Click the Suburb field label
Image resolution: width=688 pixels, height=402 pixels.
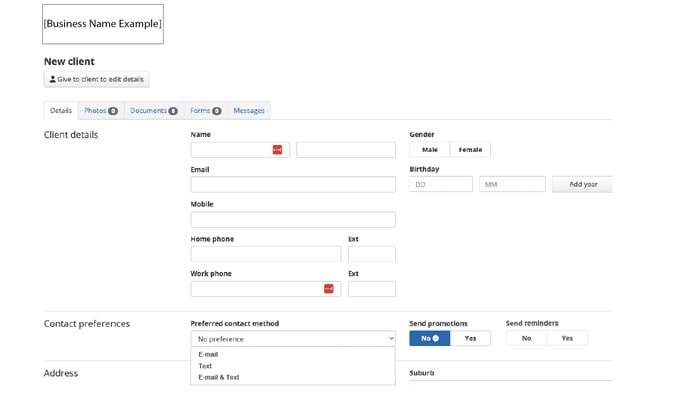click(422, 373)
